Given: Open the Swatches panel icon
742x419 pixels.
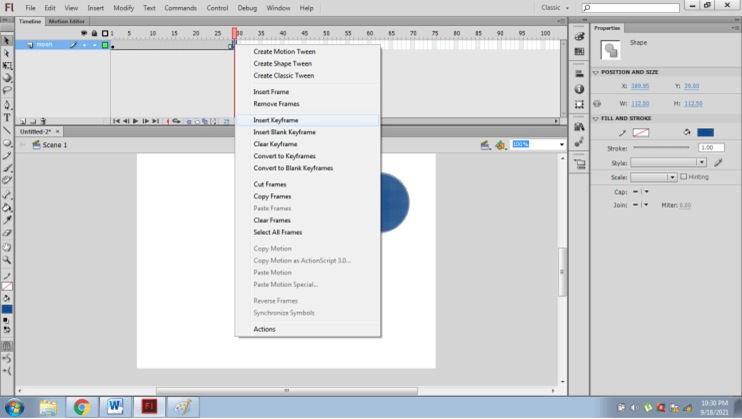Looking at the screenshot, I should pos(579,51).
